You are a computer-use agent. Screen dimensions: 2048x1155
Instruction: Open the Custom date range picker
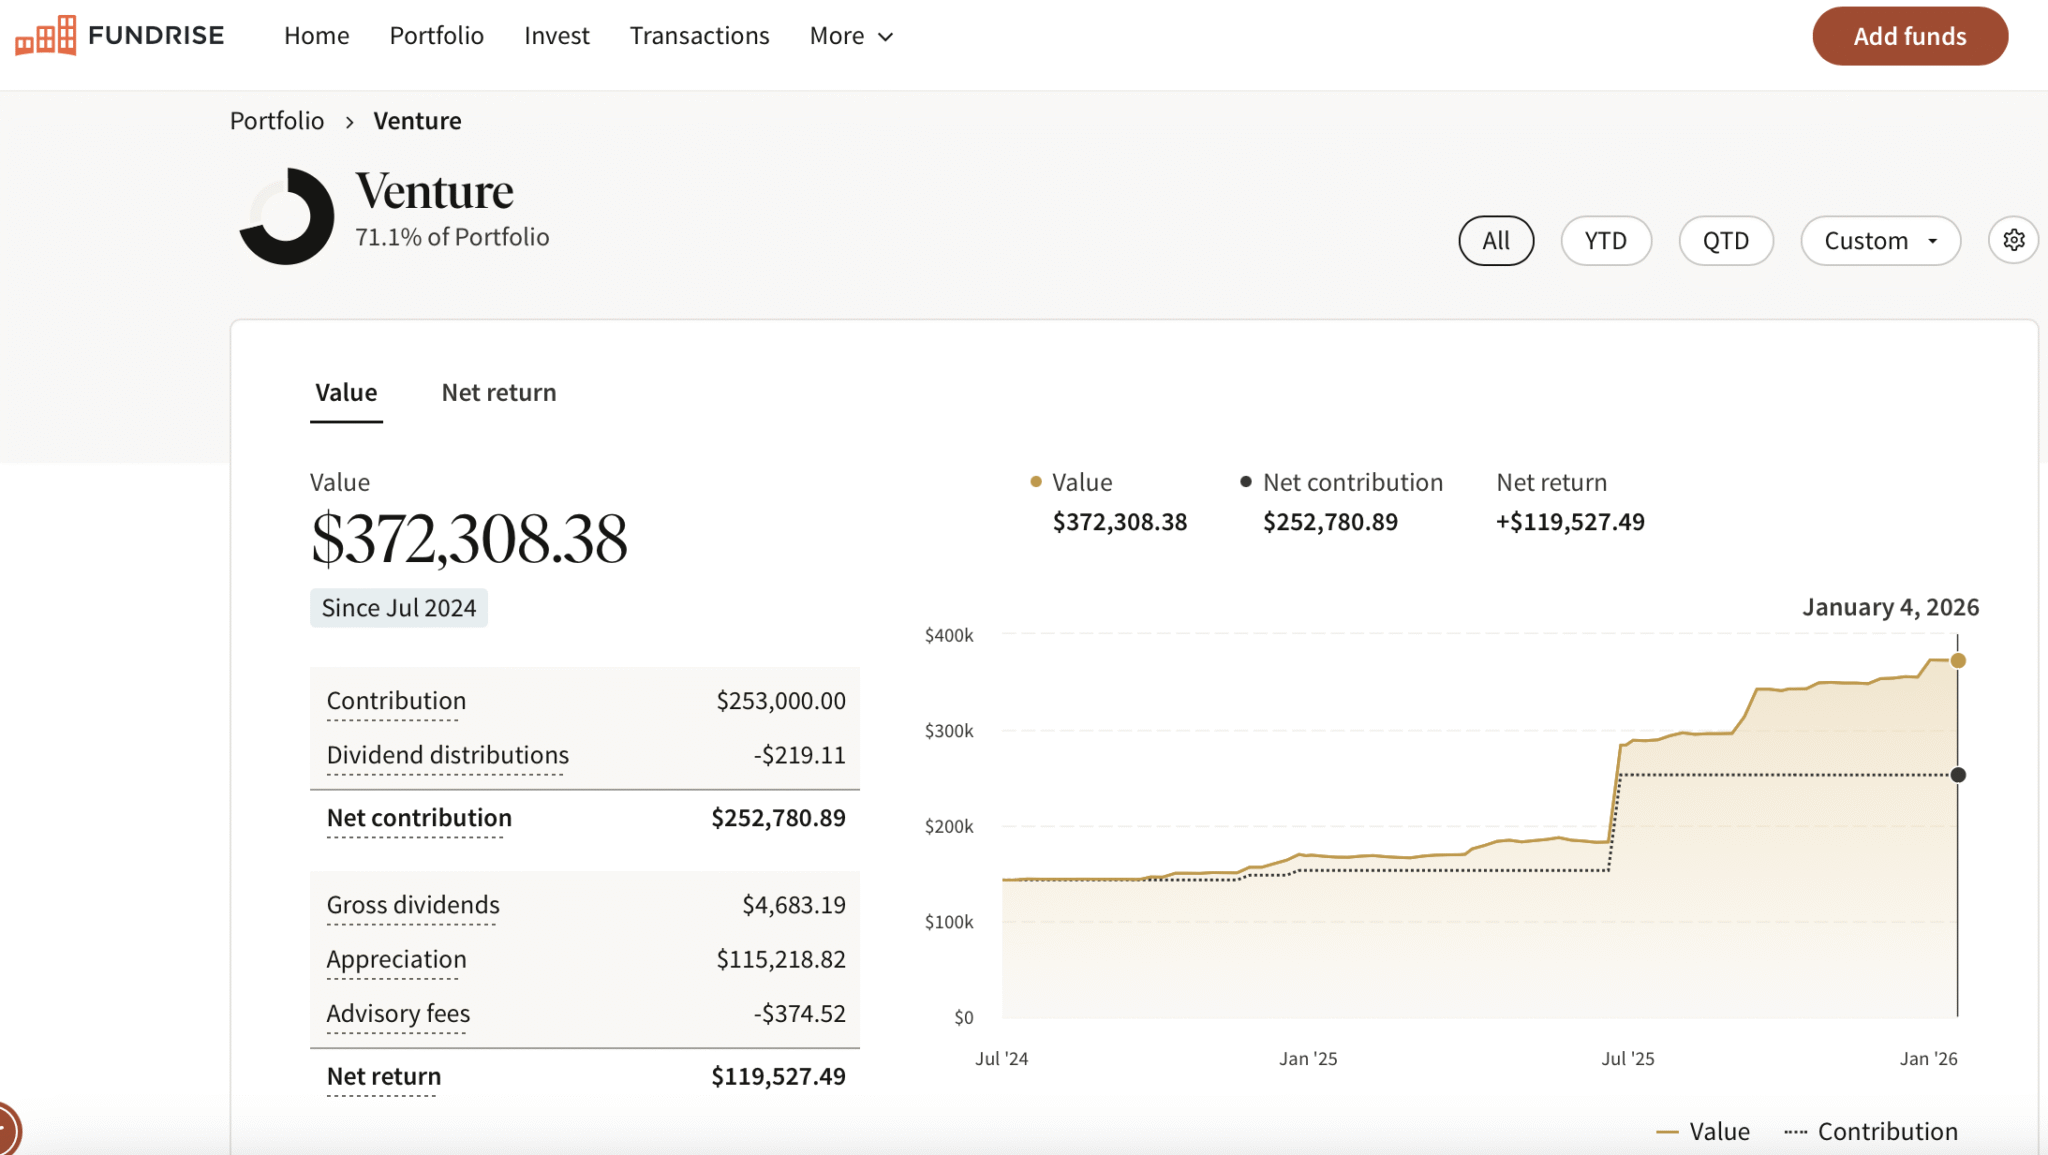tap(1879, 240)
